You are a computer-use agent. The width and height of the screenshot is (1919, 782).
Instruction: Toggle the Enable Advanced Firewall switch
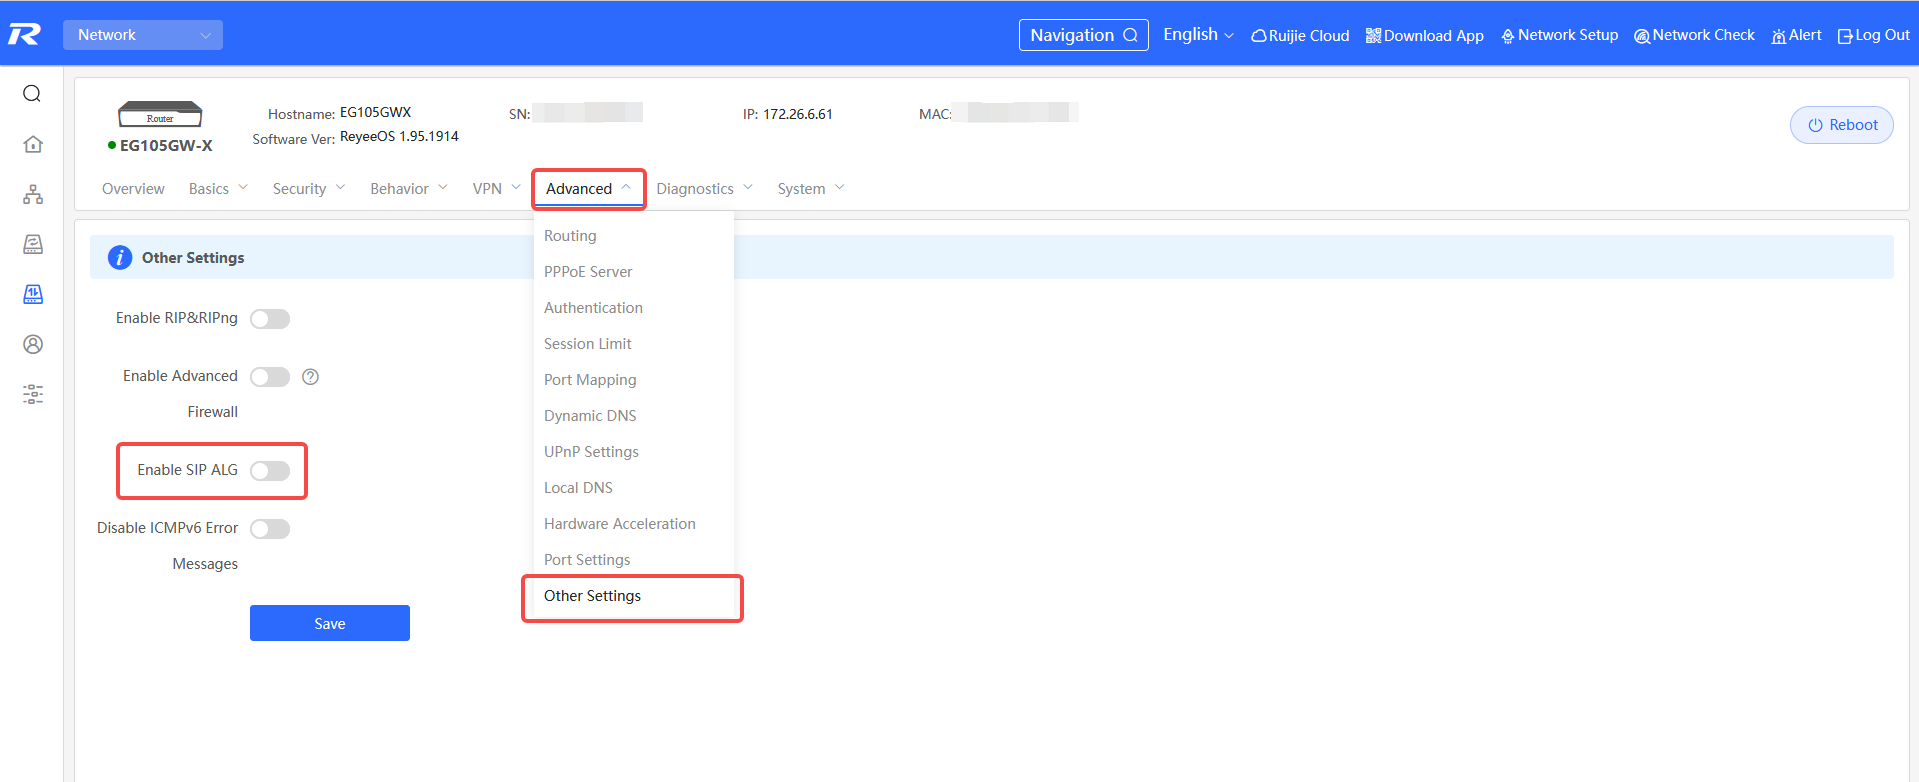pos(270,377)
